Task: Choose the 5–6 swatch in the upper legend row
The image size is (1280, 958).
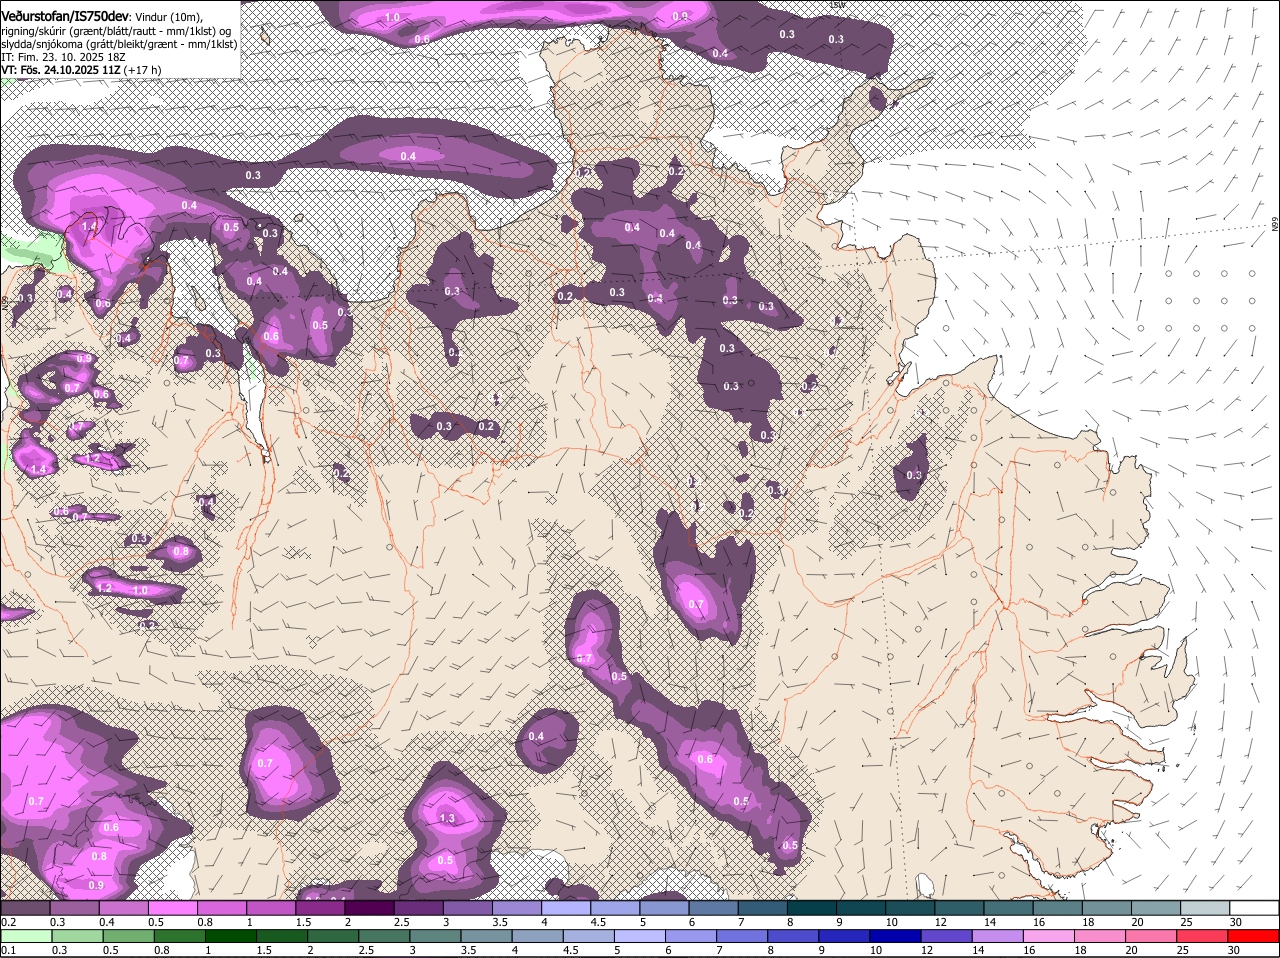Action: tap(665, 908)
